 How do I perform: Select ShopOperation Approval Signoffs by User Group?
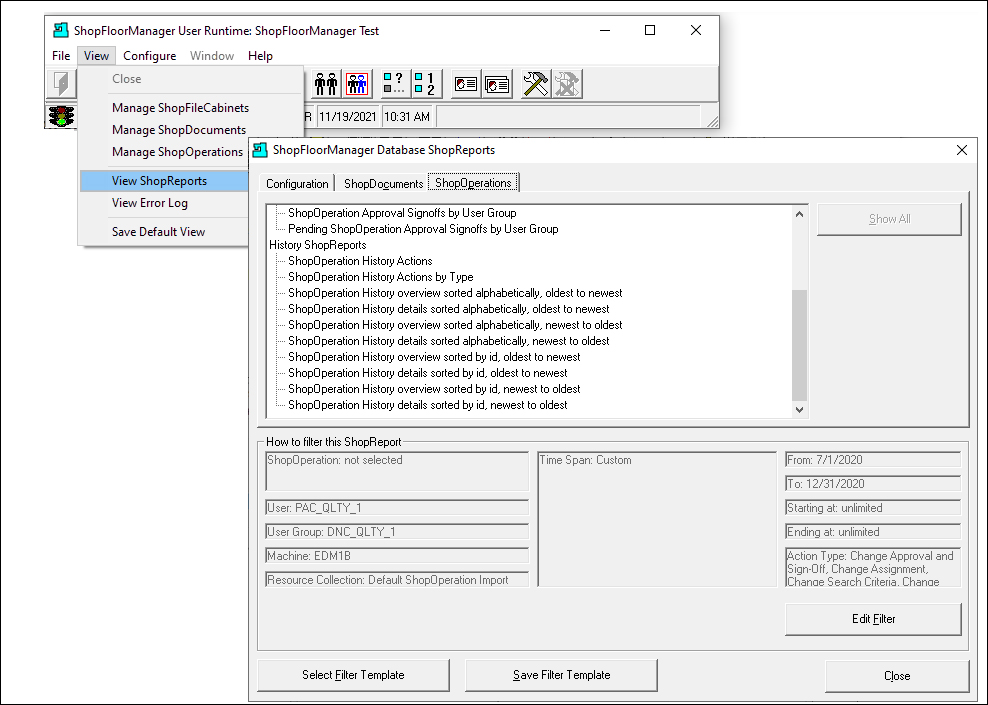click(402, 213)
